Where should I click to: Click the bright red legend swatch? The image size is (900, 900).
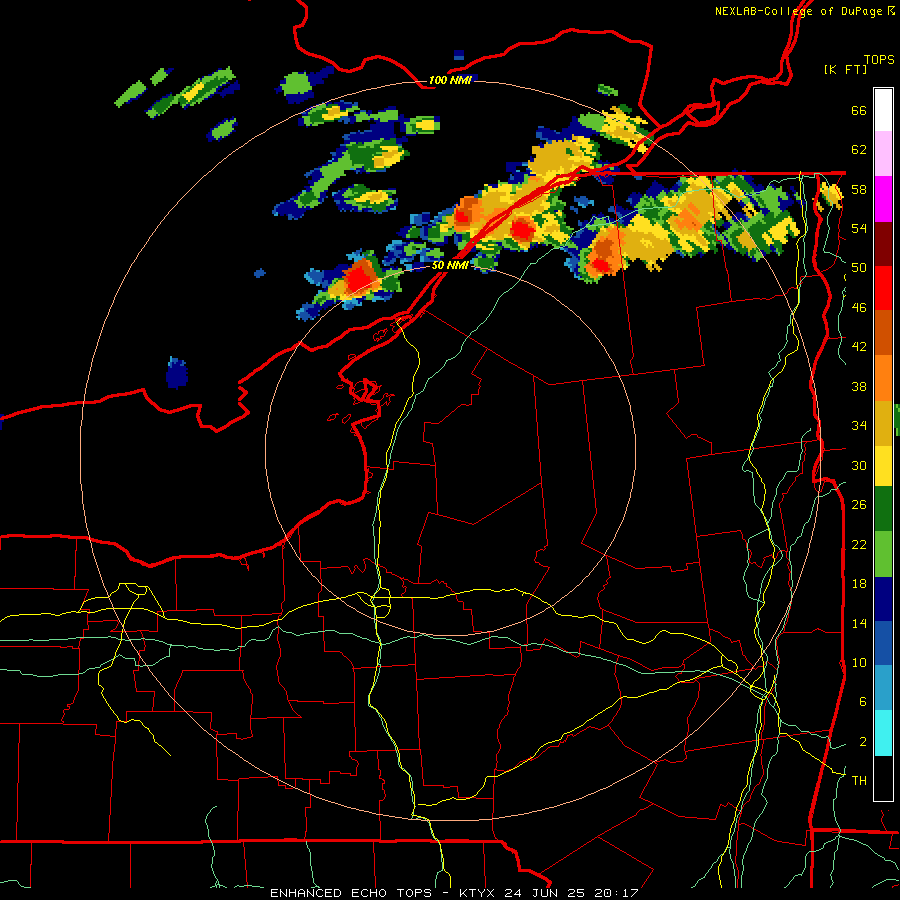pyautogui.click(x=883, y=288)
